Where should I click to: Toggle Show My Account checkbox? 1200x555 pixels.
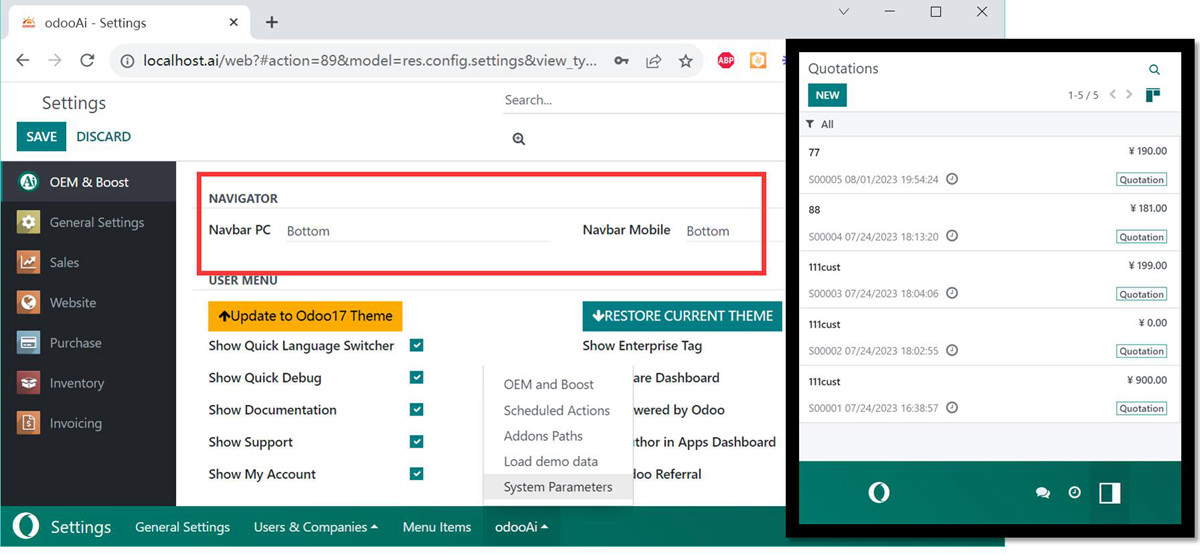coord(417,473)
